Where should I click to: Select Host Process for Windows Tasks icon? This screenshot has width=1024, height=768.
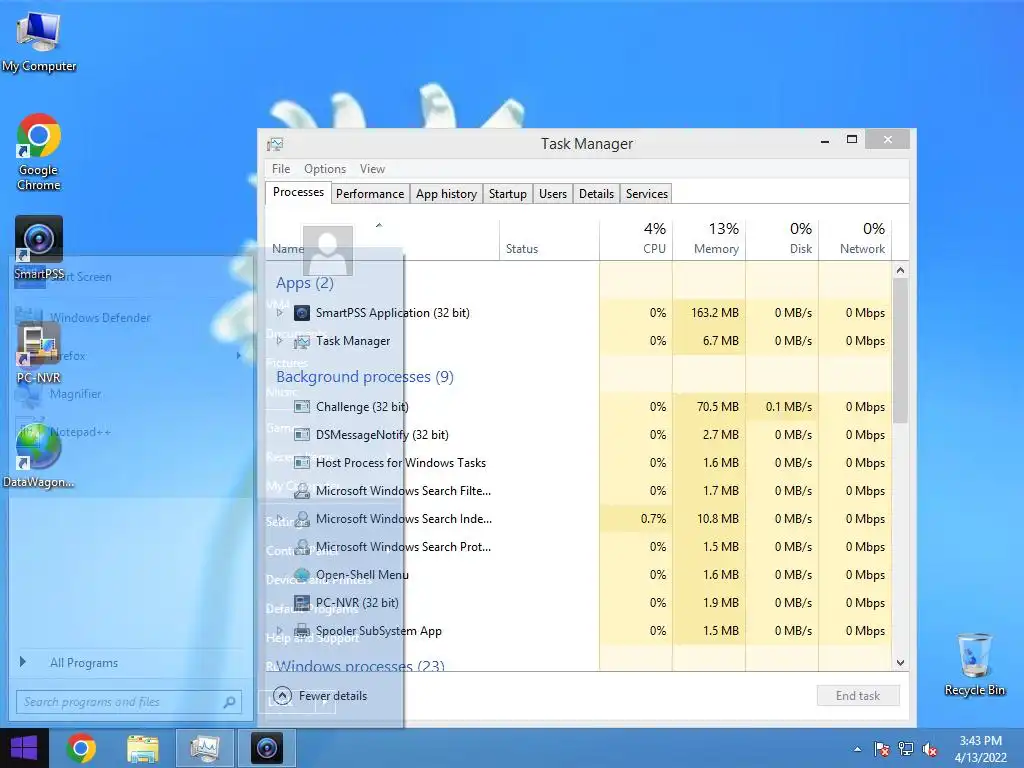pyautogui.click(x=302, y=463)
